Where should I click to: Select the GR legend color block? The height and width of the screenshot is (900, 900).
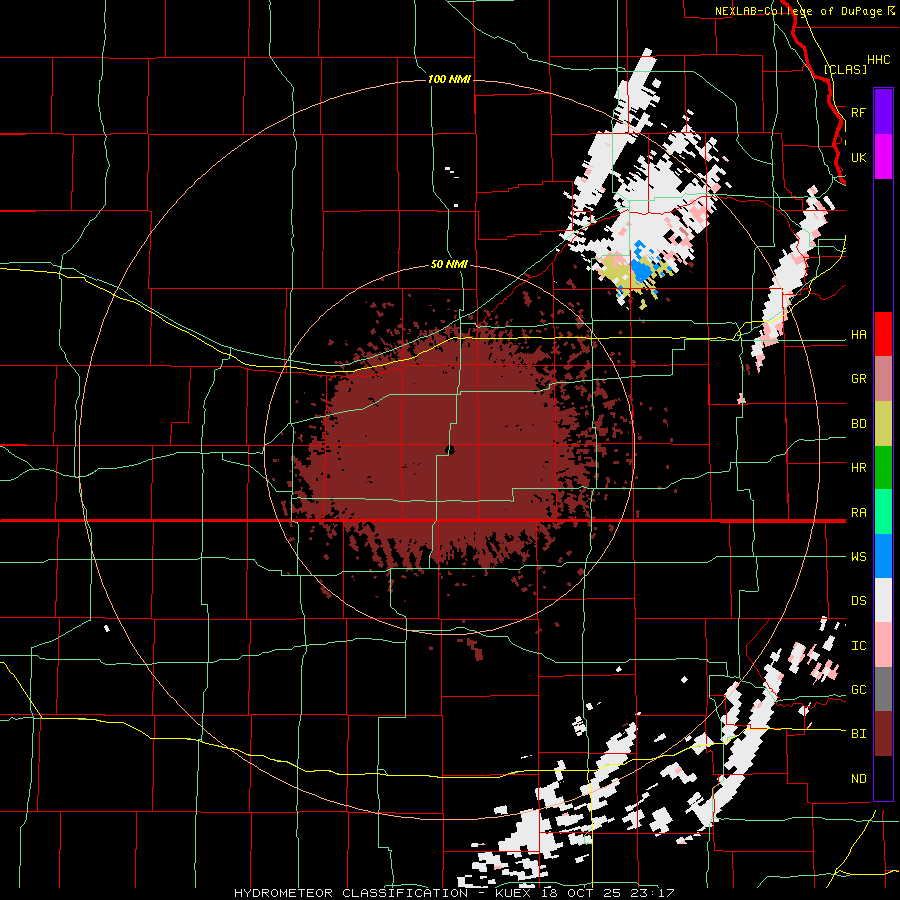883,378
